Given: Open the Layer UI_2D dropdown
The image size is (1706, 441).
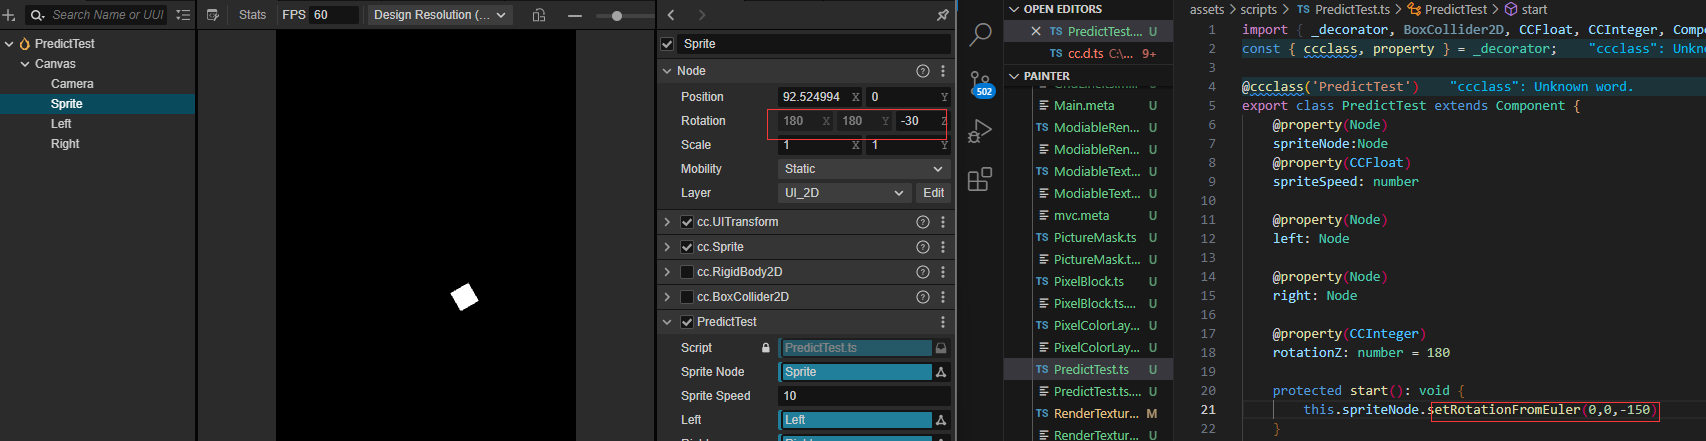Looking at the screenshot, I should pyautogui.click(x=845, y=193).
